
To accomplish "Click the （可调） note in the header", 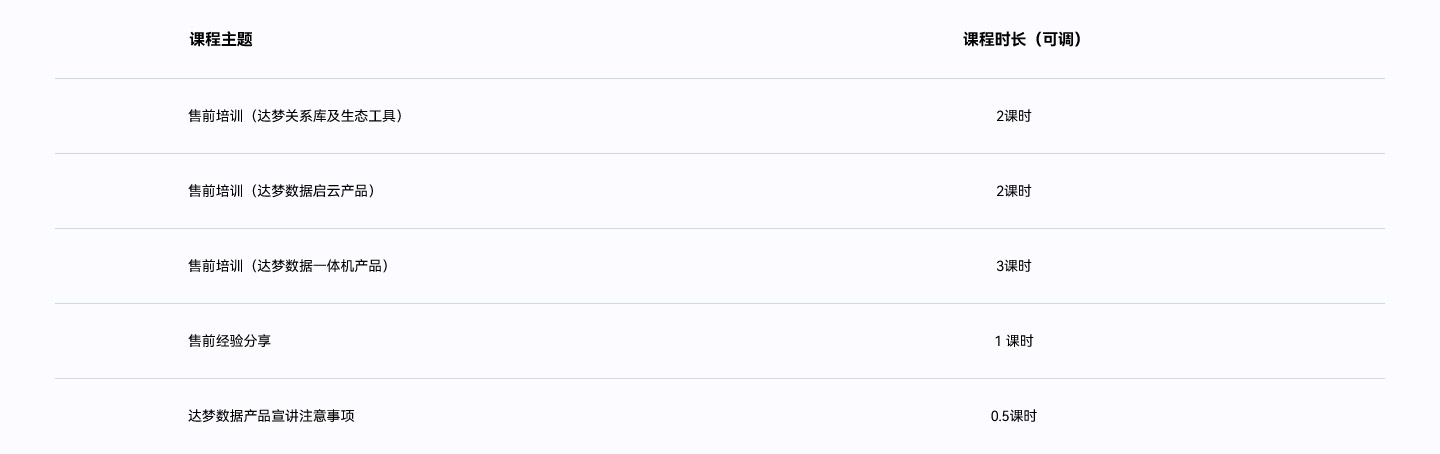I will pyautogui.click(x=1058, y=40).
